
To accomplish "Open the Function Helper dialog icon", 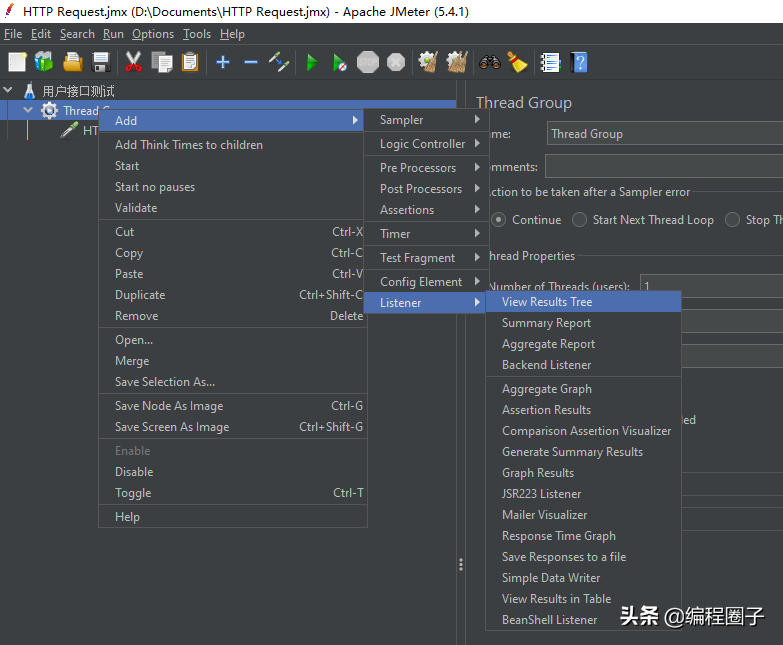I will tap(550, 62).
